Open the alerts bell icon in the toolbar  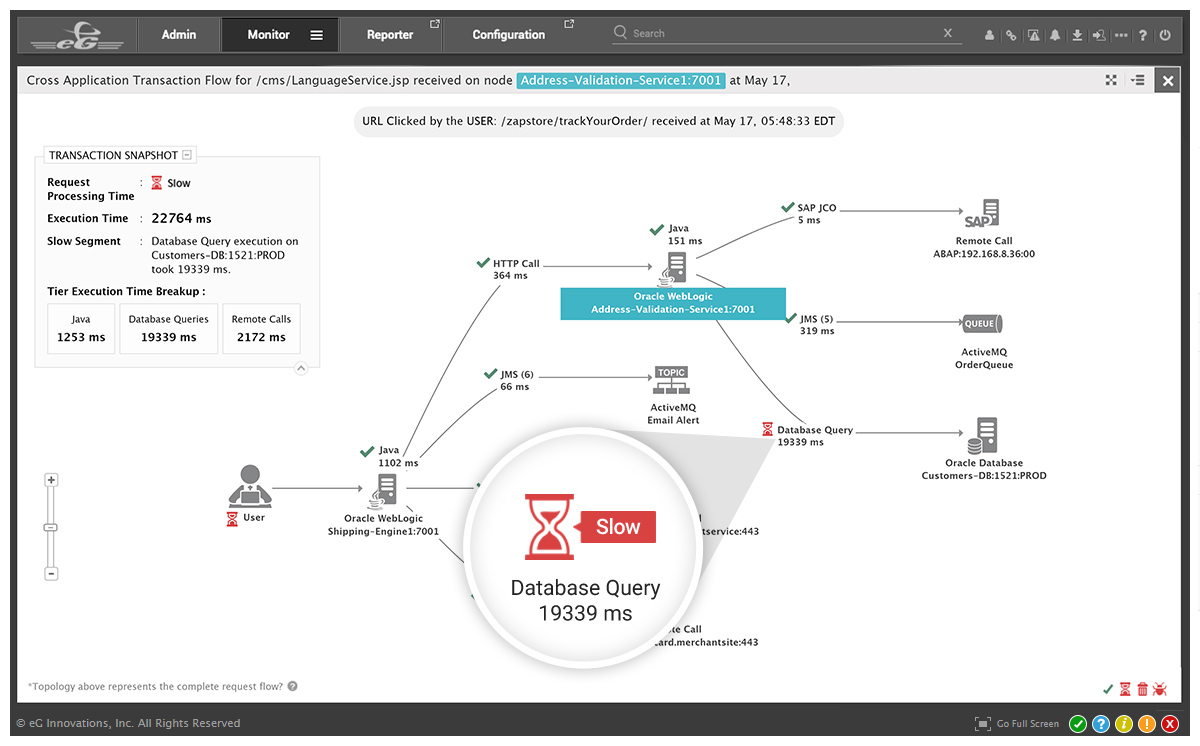[x=1055, y=35]
